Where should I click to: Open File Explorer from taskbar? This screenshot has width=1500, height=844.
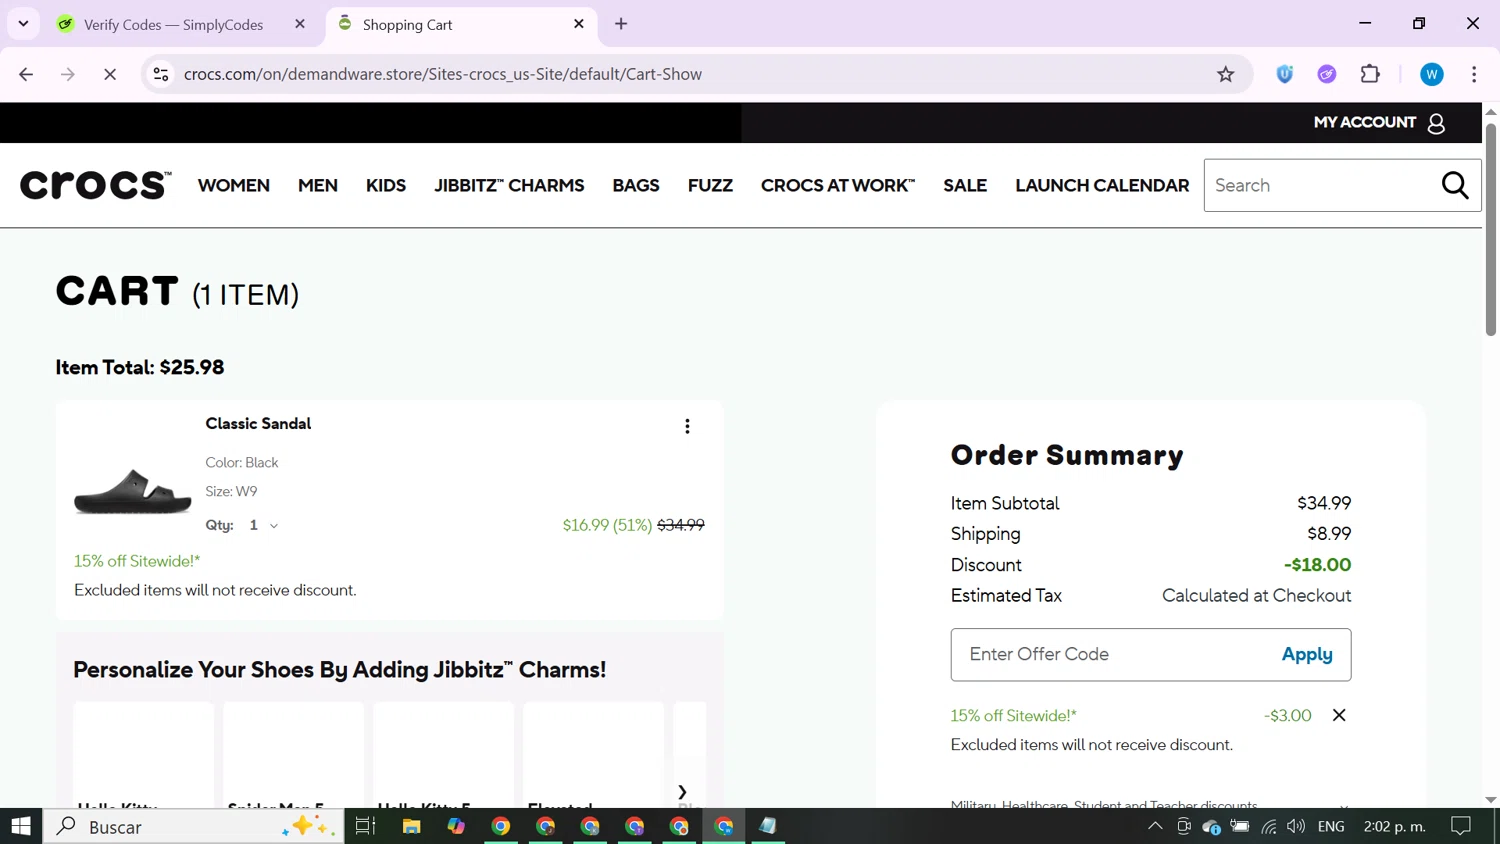coord(411,826)
